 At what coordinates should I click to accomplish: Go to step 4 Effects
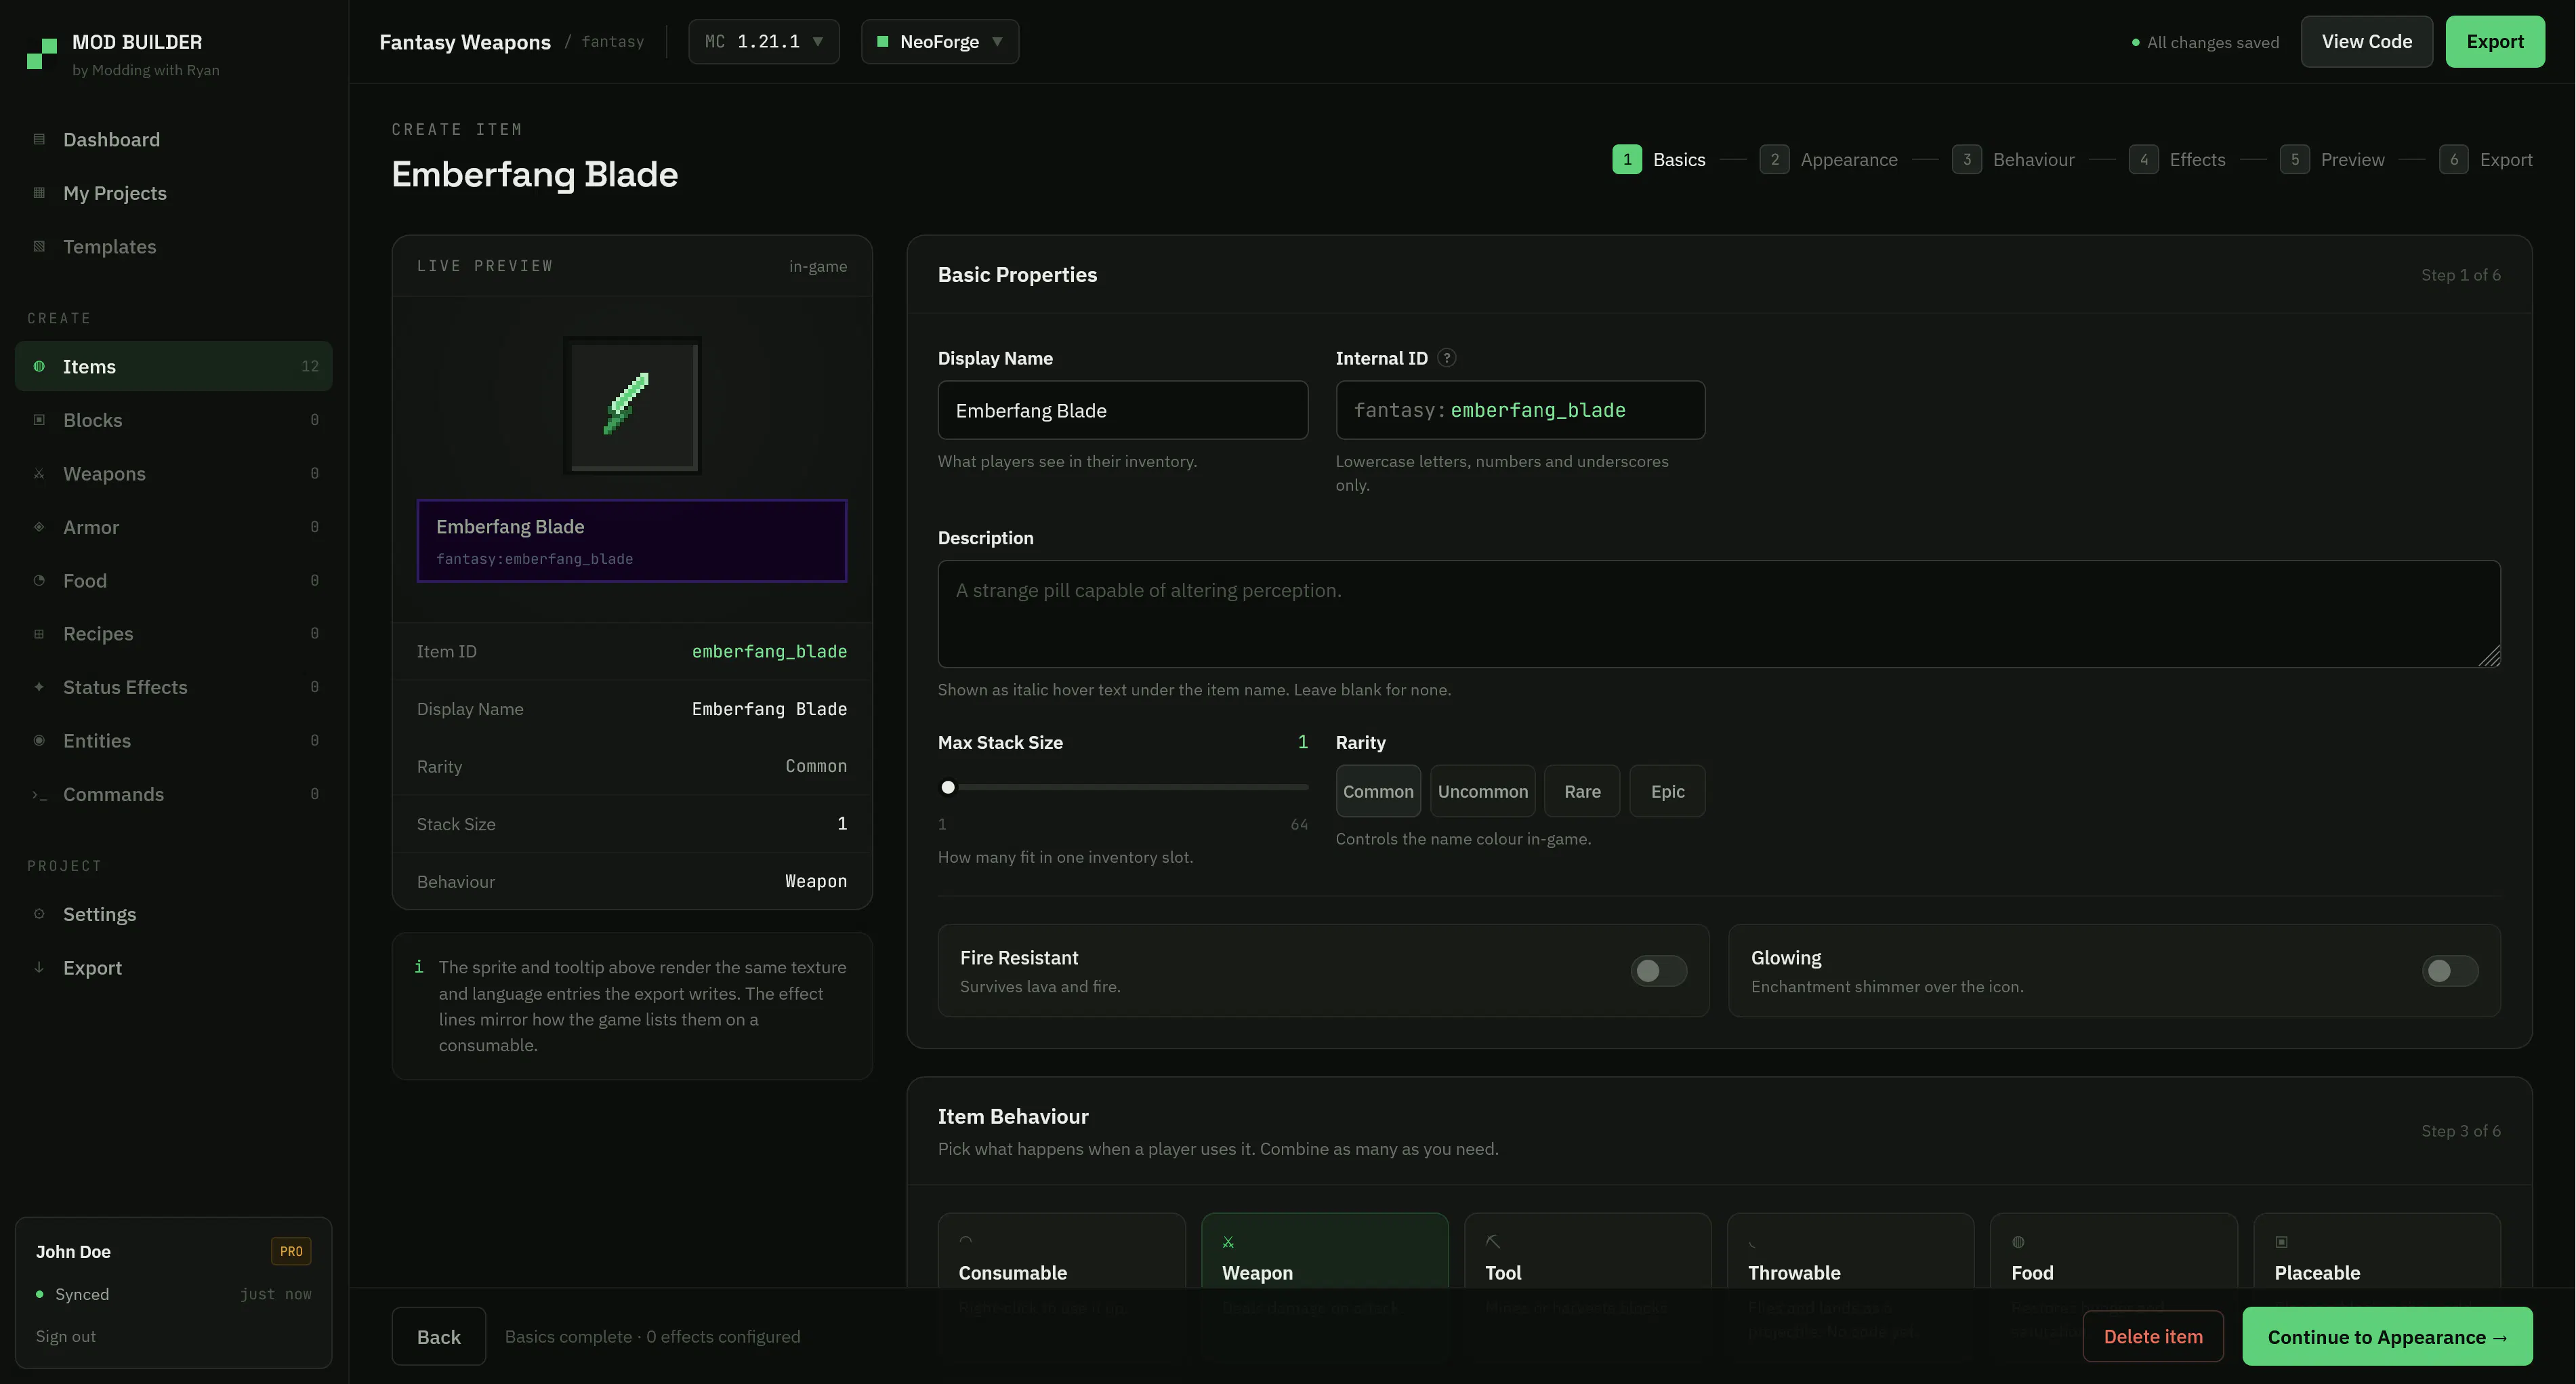2177,159
